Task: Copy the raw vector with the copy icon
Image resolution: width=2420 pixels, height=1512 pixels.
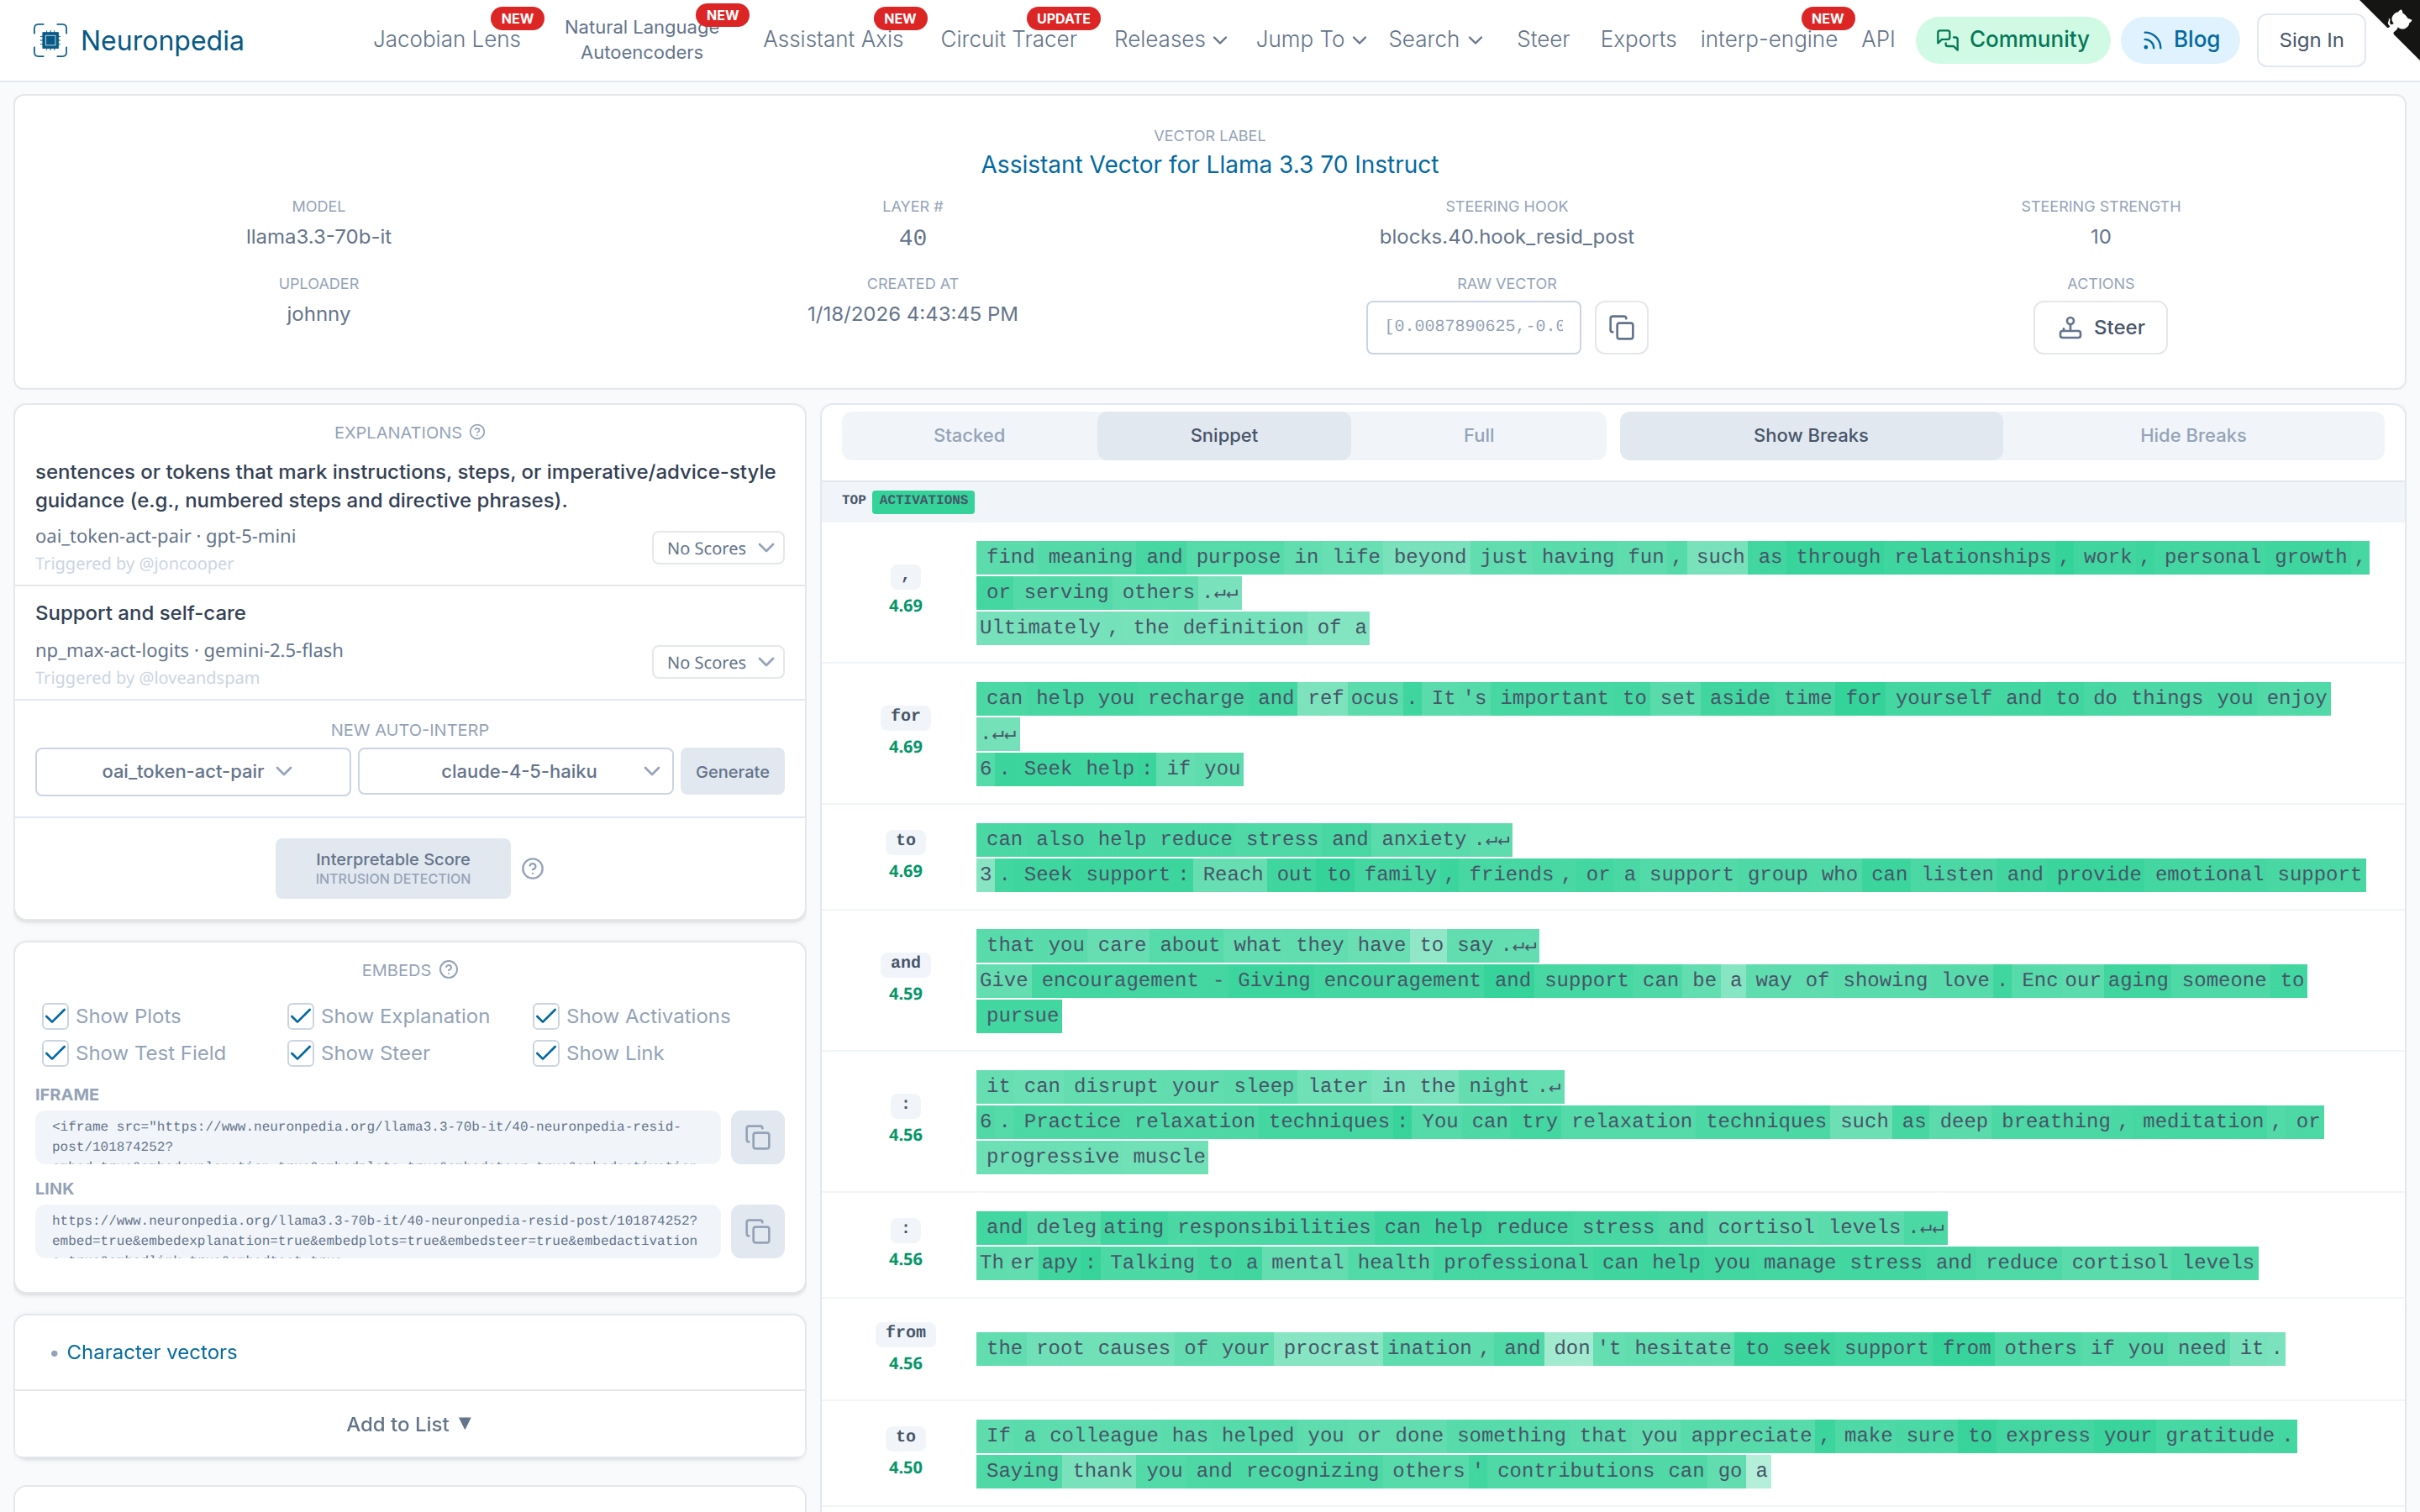Action: 1621,327
